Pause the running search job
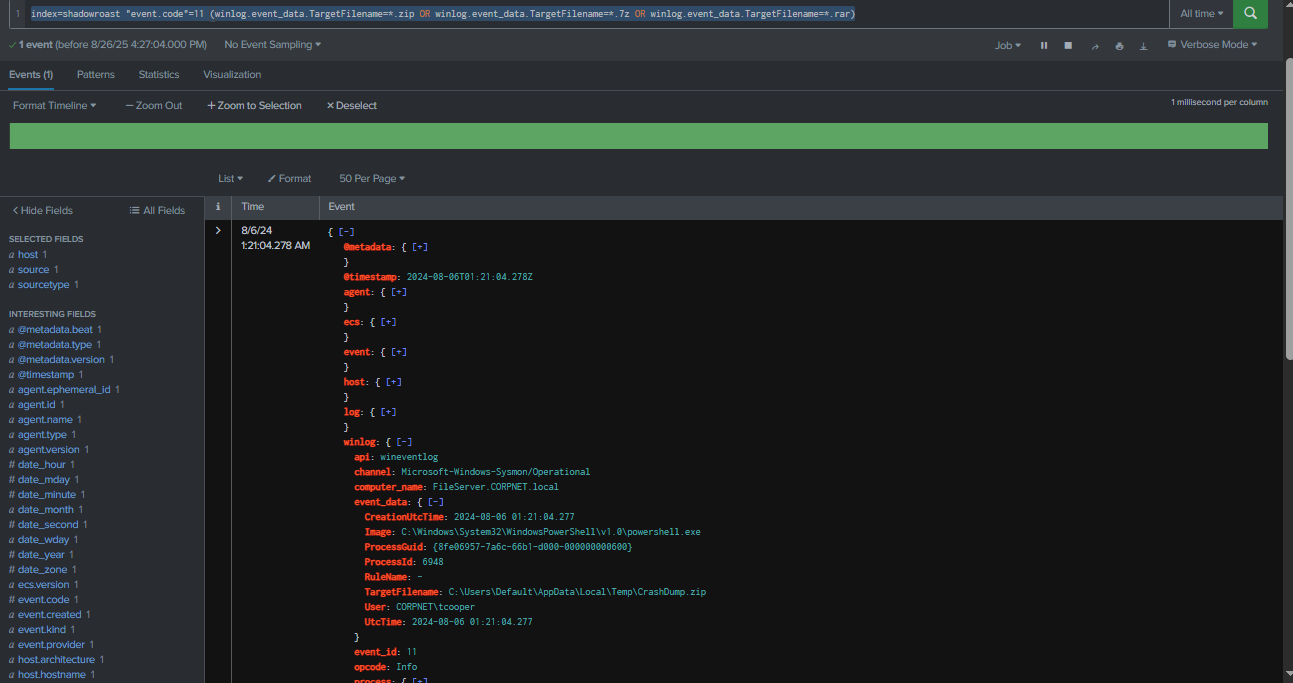This screenshot has height=683, width=1293. [x=1044, y=46]
